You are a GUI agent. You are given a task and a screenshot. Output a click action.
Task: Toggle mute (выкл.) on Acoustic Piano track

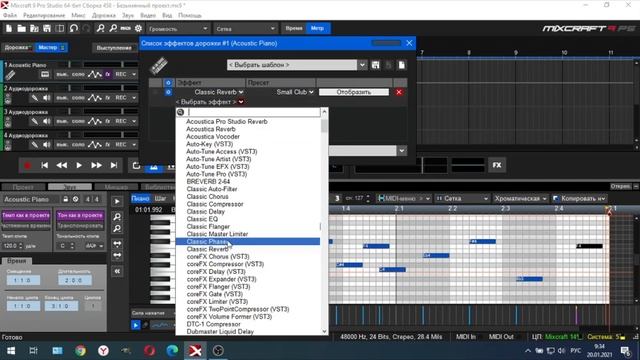62,75
